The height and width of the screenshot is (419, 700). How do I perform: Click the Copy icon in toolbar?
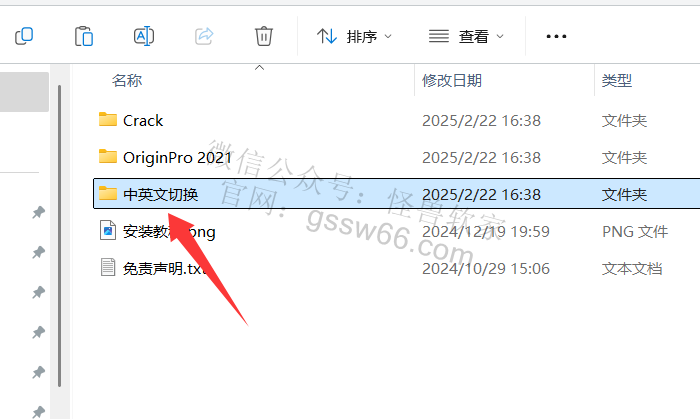pyautogui.click(x=24, y=36)
